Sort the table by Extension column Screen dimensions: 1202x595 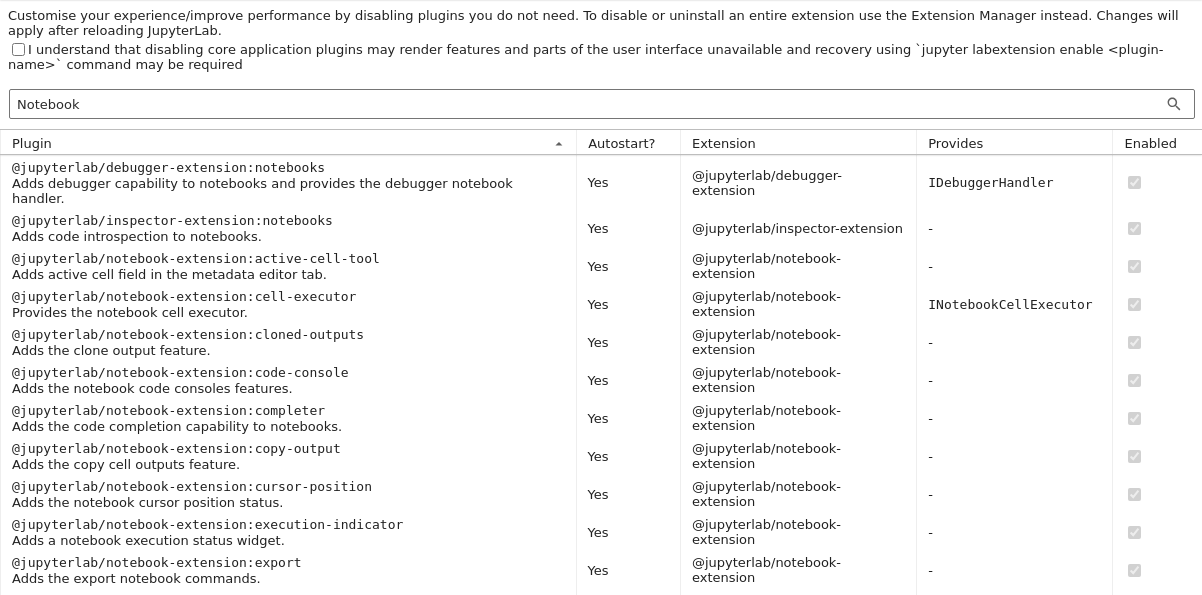point(725,143)
